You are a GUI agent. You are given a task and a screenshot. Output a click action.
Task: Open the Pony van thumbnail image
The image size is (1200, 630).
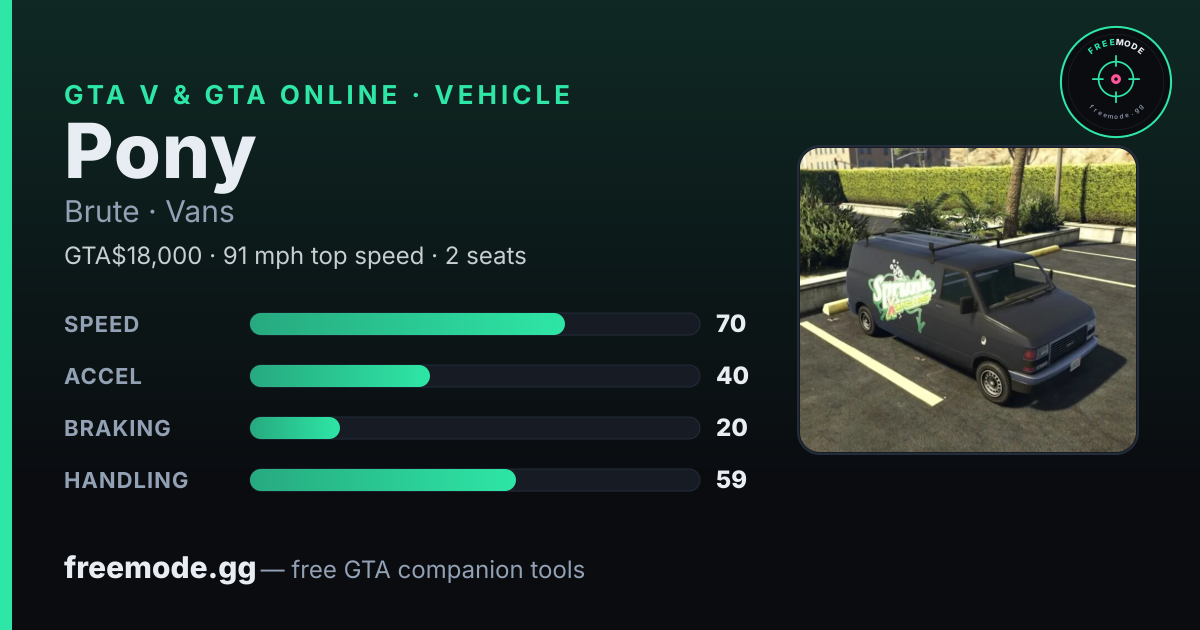click(x=968, y=300)
